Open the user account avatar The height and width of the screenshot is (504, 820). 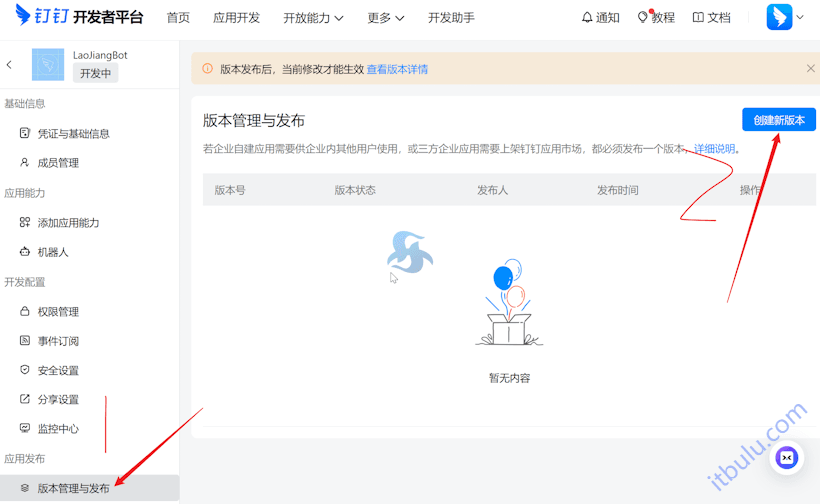coord(779,17)
